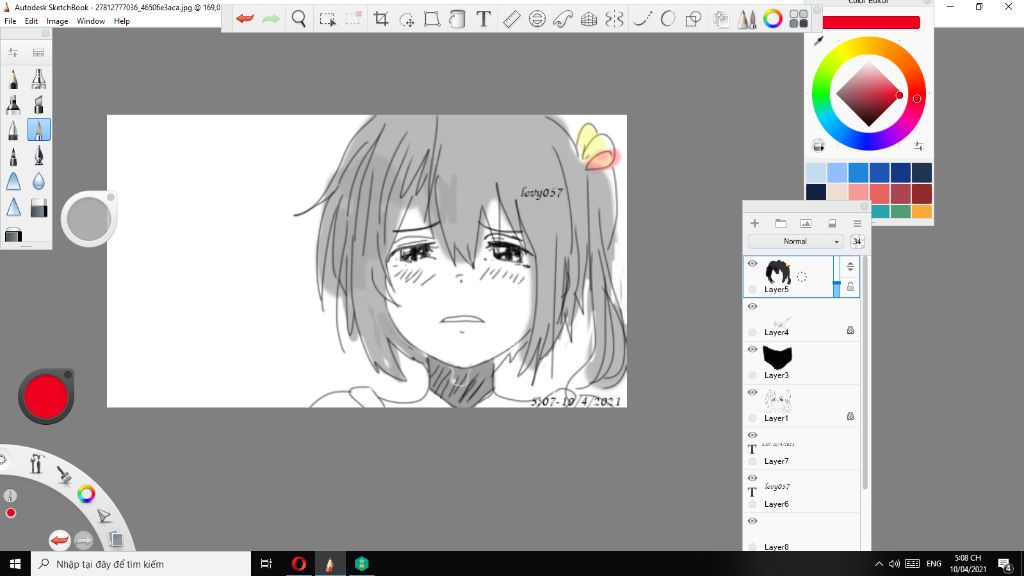
Task: Select the Flood Fill bucket tool
Action: click(x=457, y=19)
